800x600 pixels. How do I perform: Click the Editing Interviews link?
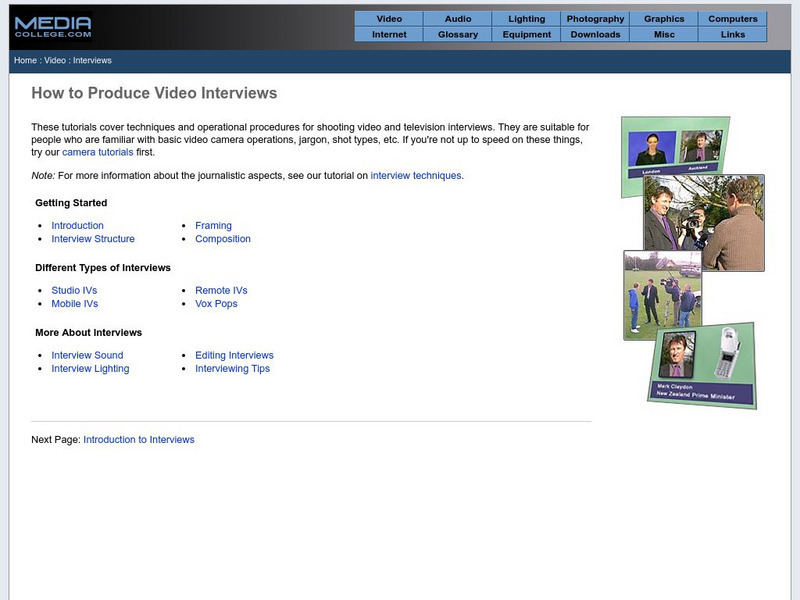click(x=234, y=356)
